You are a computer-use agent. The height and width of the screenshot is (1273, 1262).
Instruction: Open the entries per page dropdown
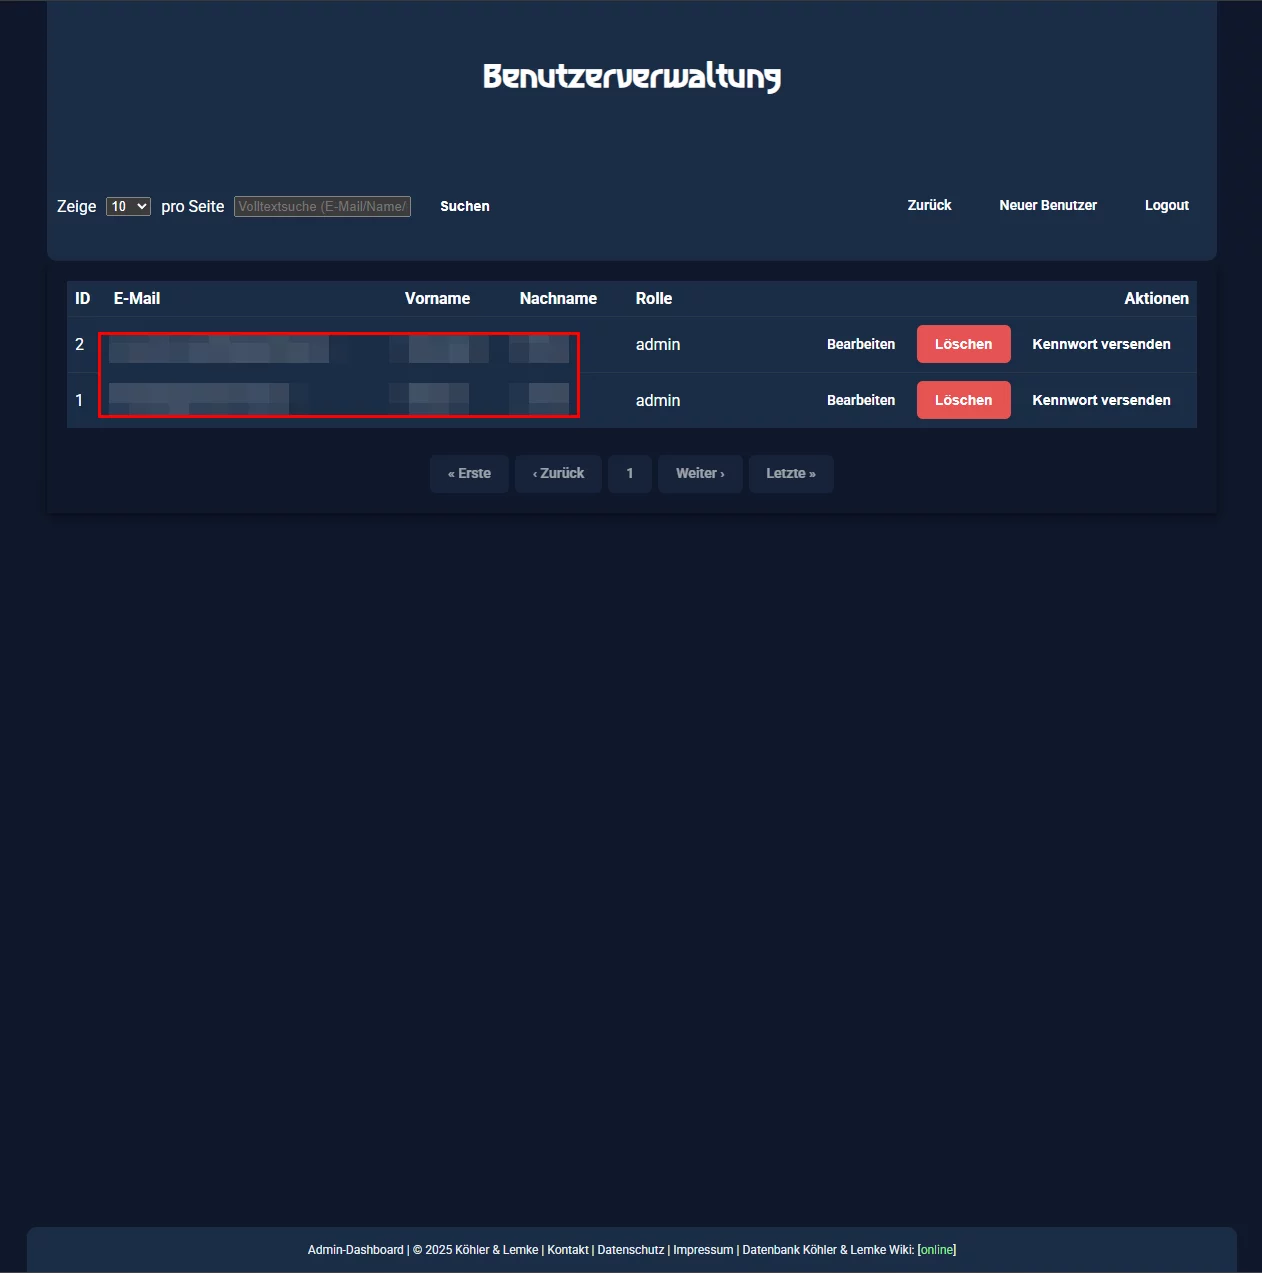(x=128, y=206)
